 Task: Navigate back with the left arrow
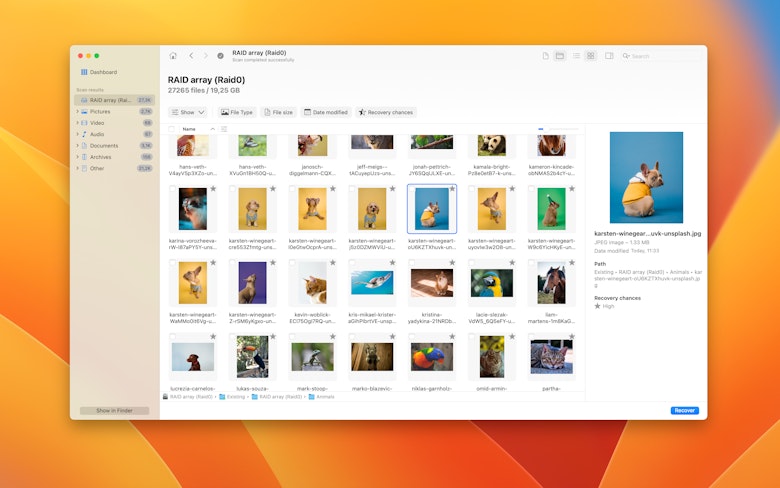click(191, 56)
